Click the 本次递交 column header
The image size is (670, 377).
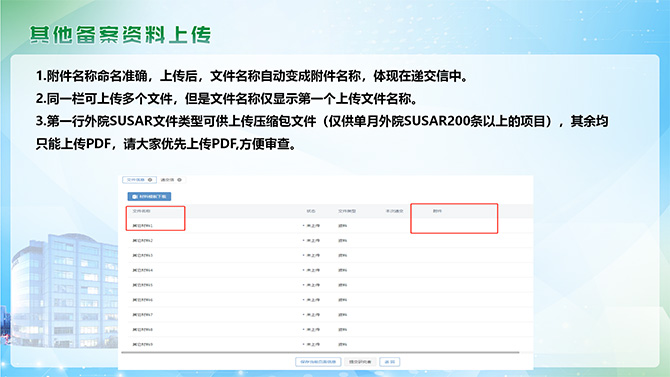click(x=394, y=211)
